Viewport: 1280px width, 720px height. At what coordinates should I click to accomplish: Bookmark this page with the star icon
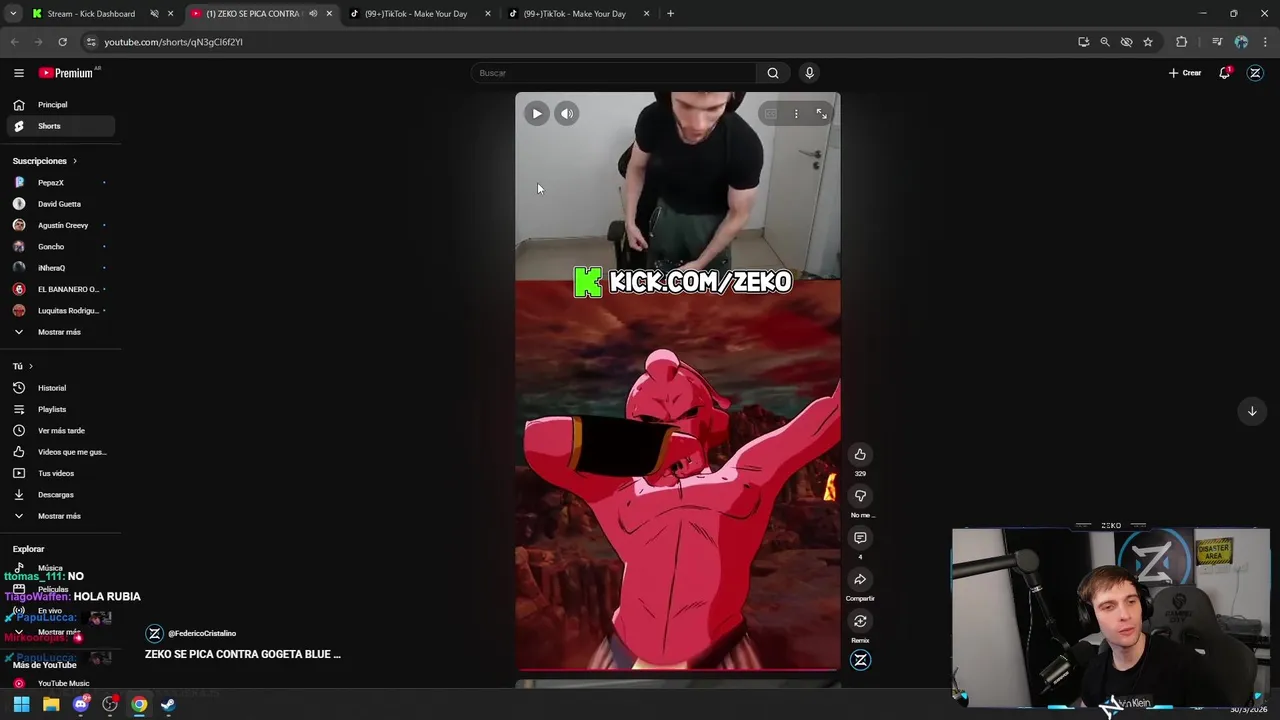[x=1148, y=42]
